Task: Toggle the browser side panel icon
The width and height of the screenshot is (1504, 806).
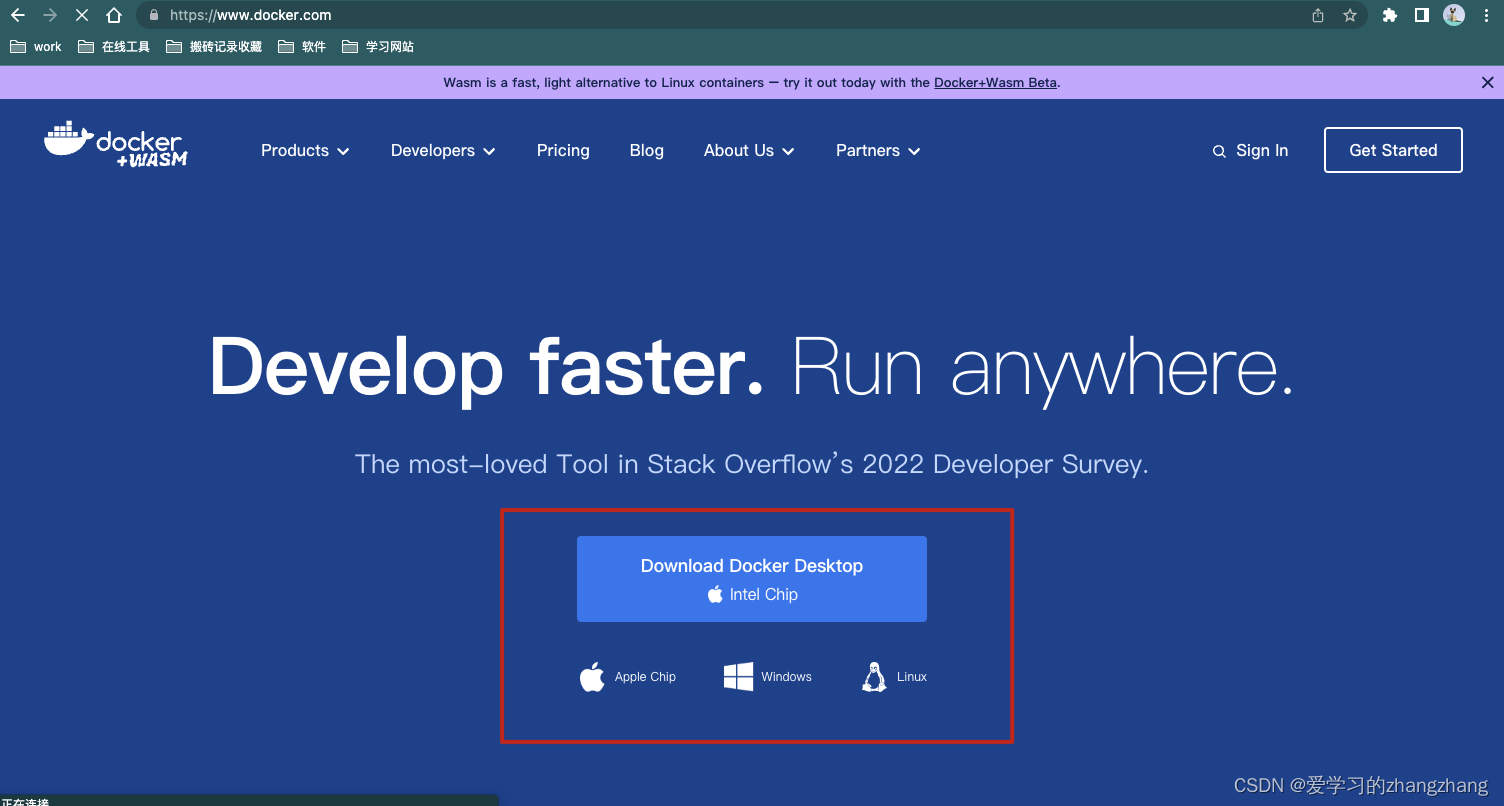Action: [1421, 15]
